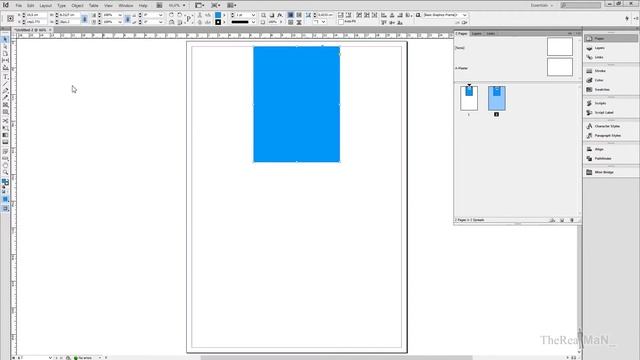Select page 1 thumbnail in Pages panel
Image resolution: width=640 pixels, height=360 pixels.
pos(469,98)
